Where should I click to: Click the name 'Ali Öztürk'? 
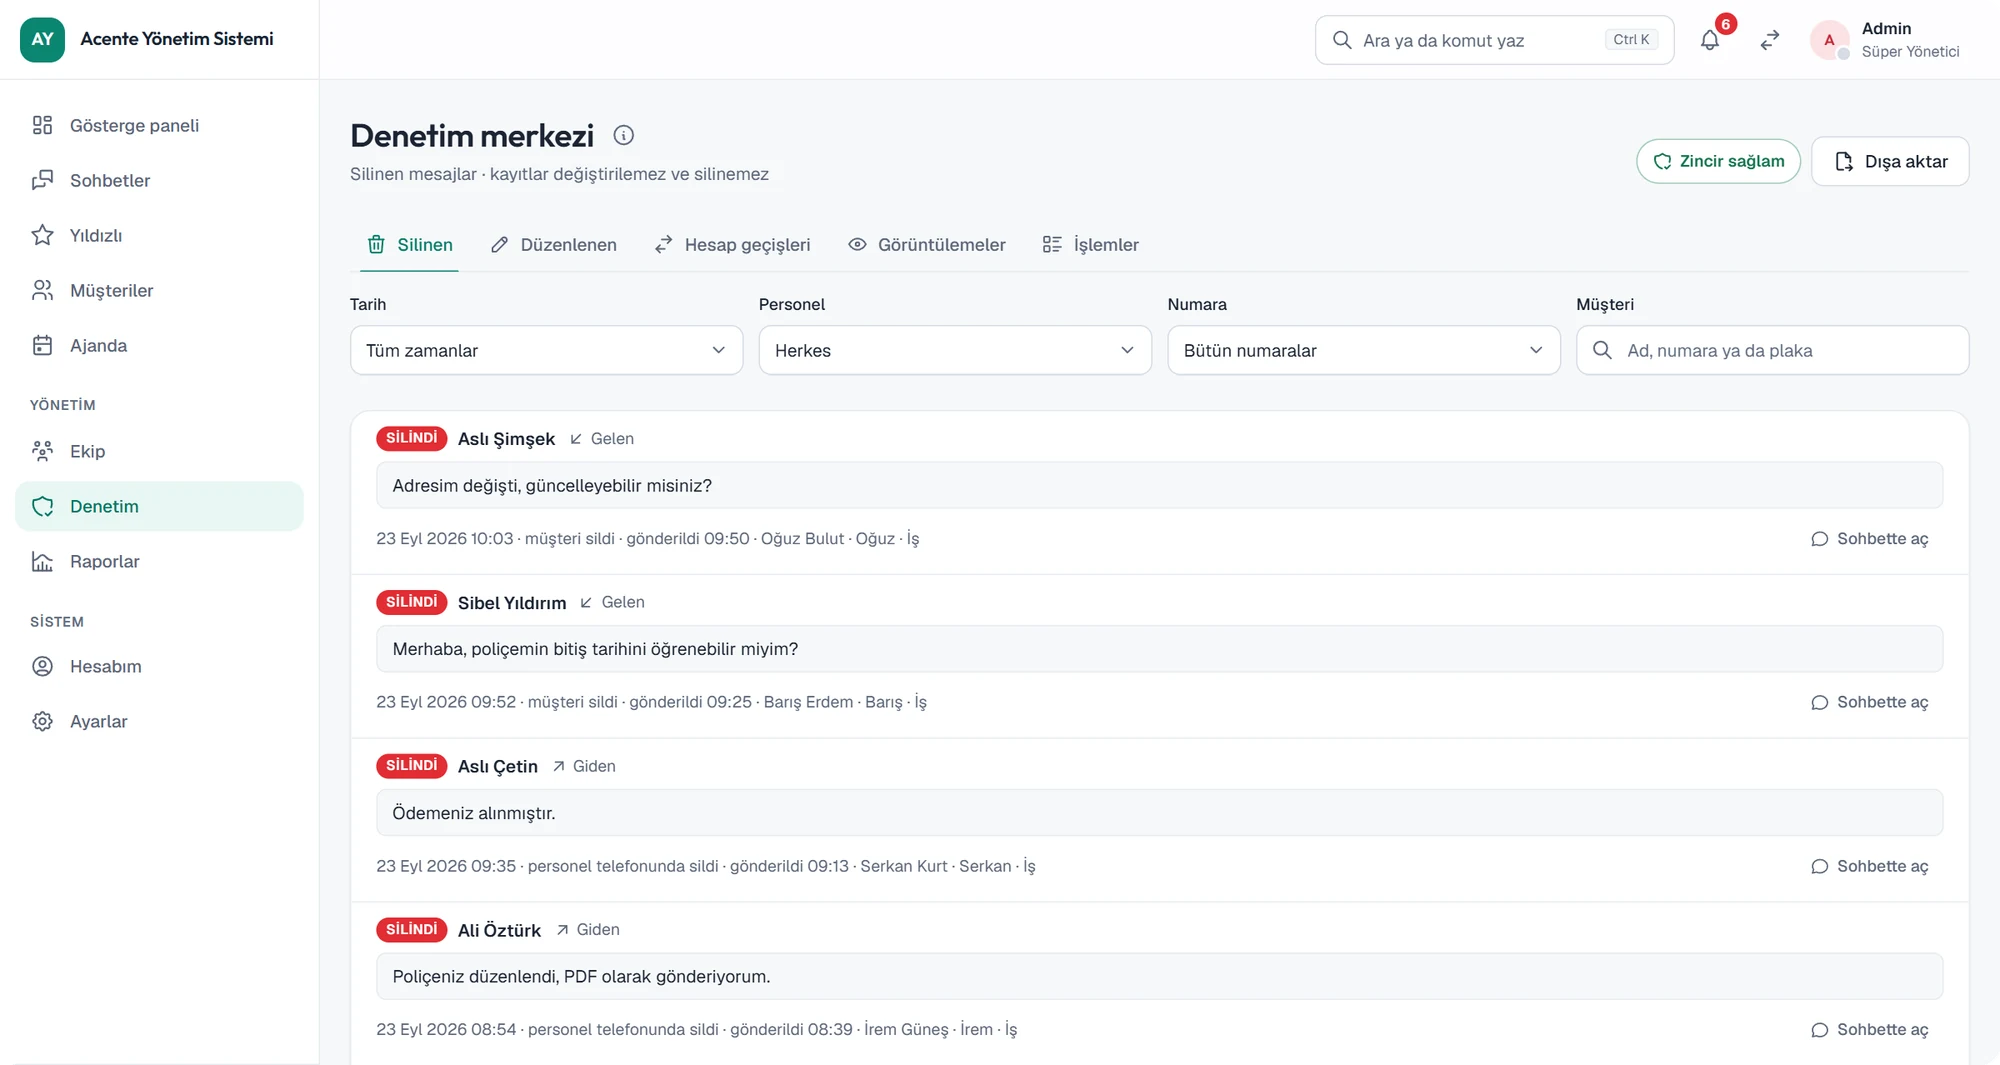(x=499, y=930)
